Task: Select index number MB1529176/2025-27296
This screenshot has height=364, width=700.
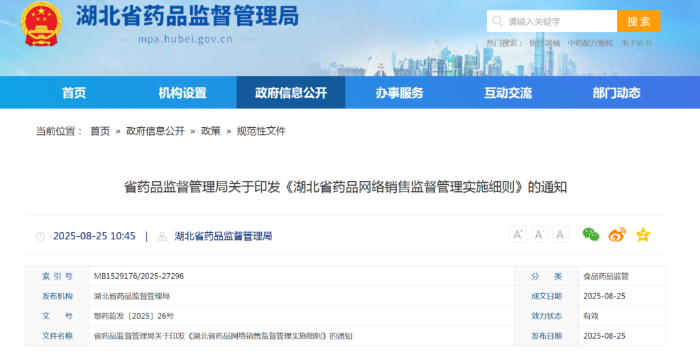Action: click(139, 276)
